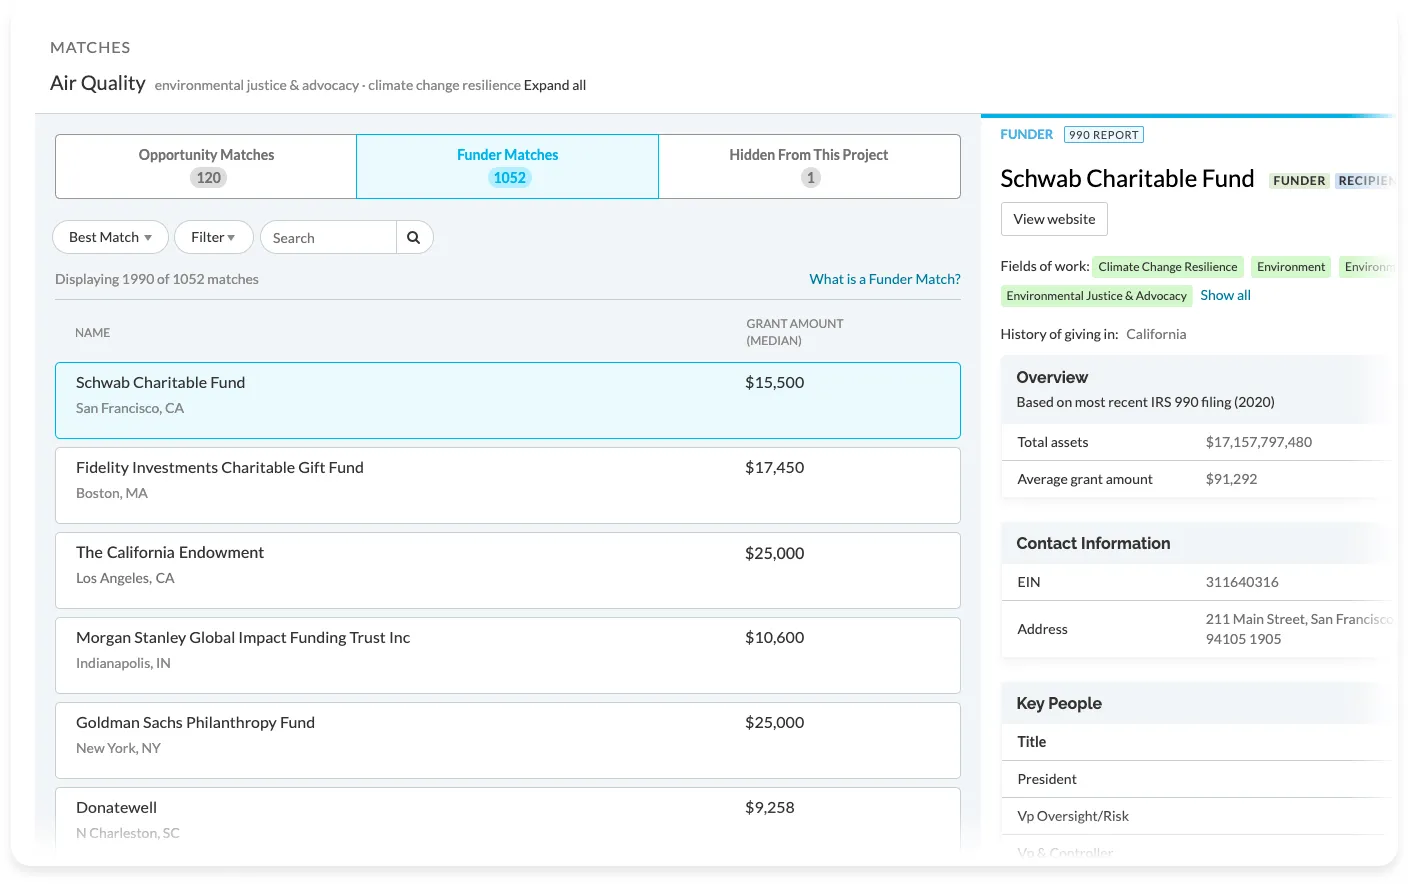Open the Hidden From This Project tab
The width and height of the screenshot is (1408, 896).
point(809,166)
